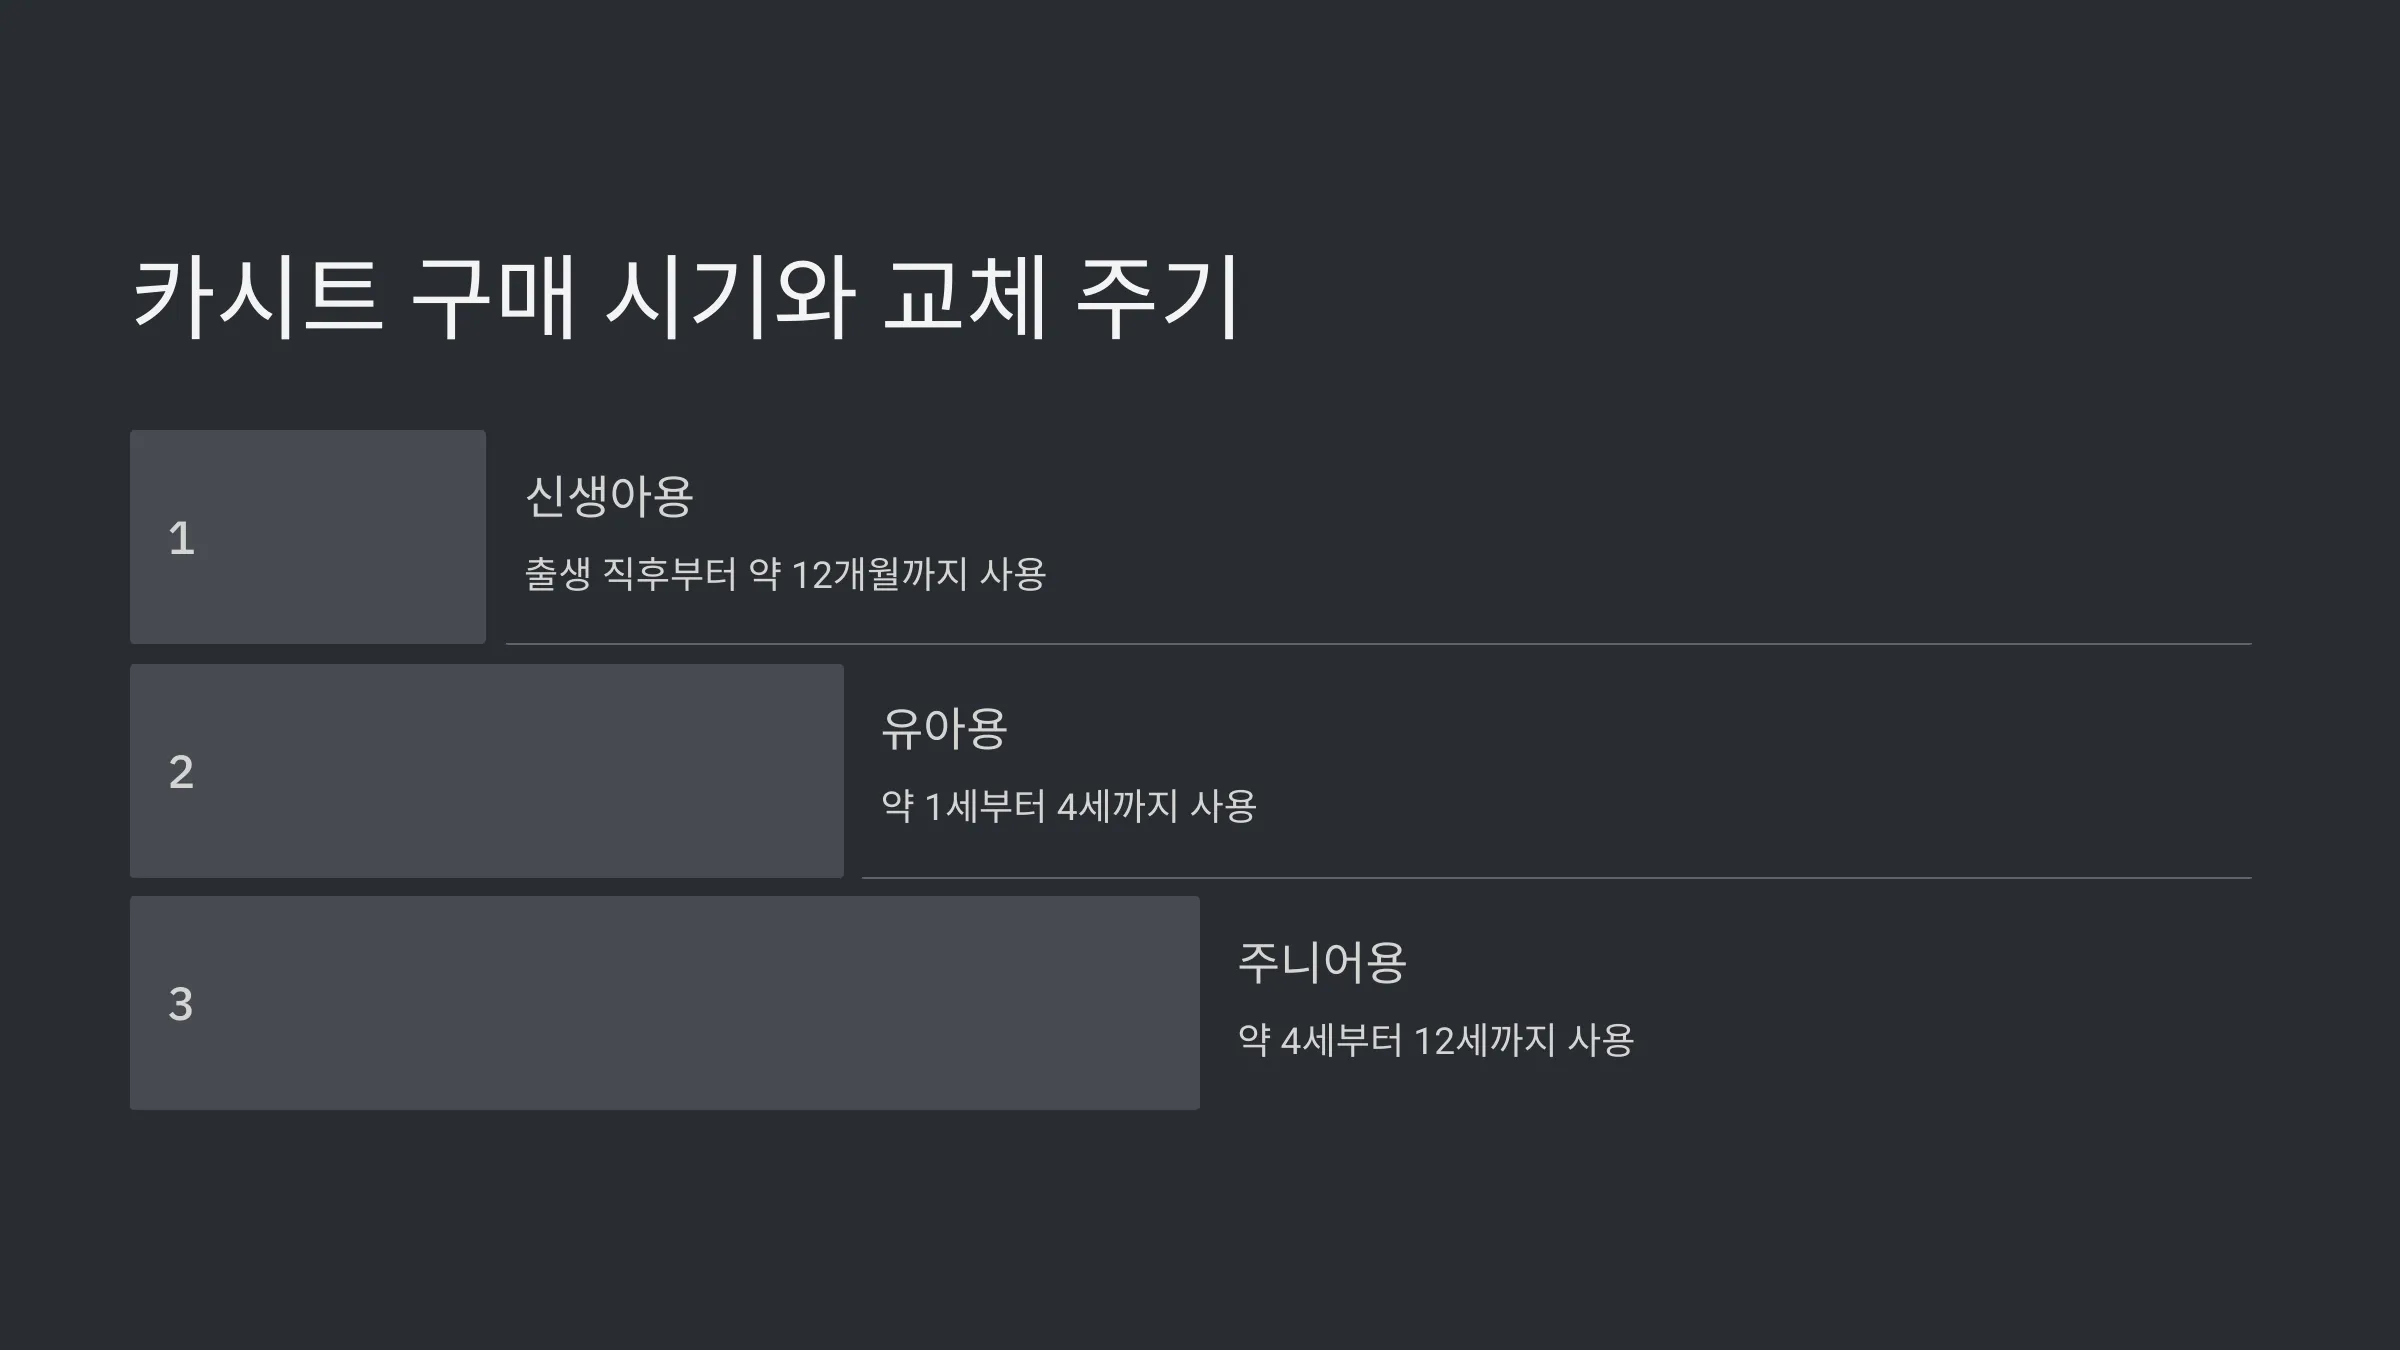The image size is (2400, 1350).
Task: Select the number 1 label
Action: [181, 538]
